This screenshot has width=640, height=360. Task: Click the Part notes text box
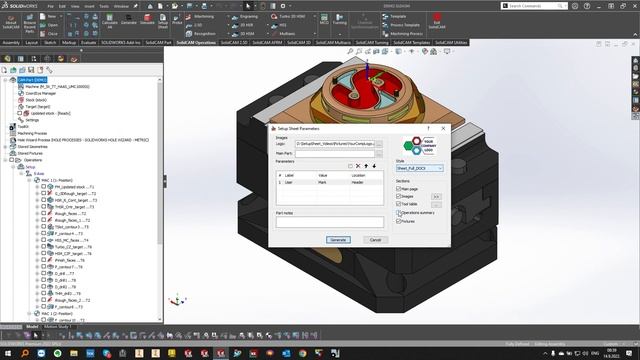click(329, 222)
